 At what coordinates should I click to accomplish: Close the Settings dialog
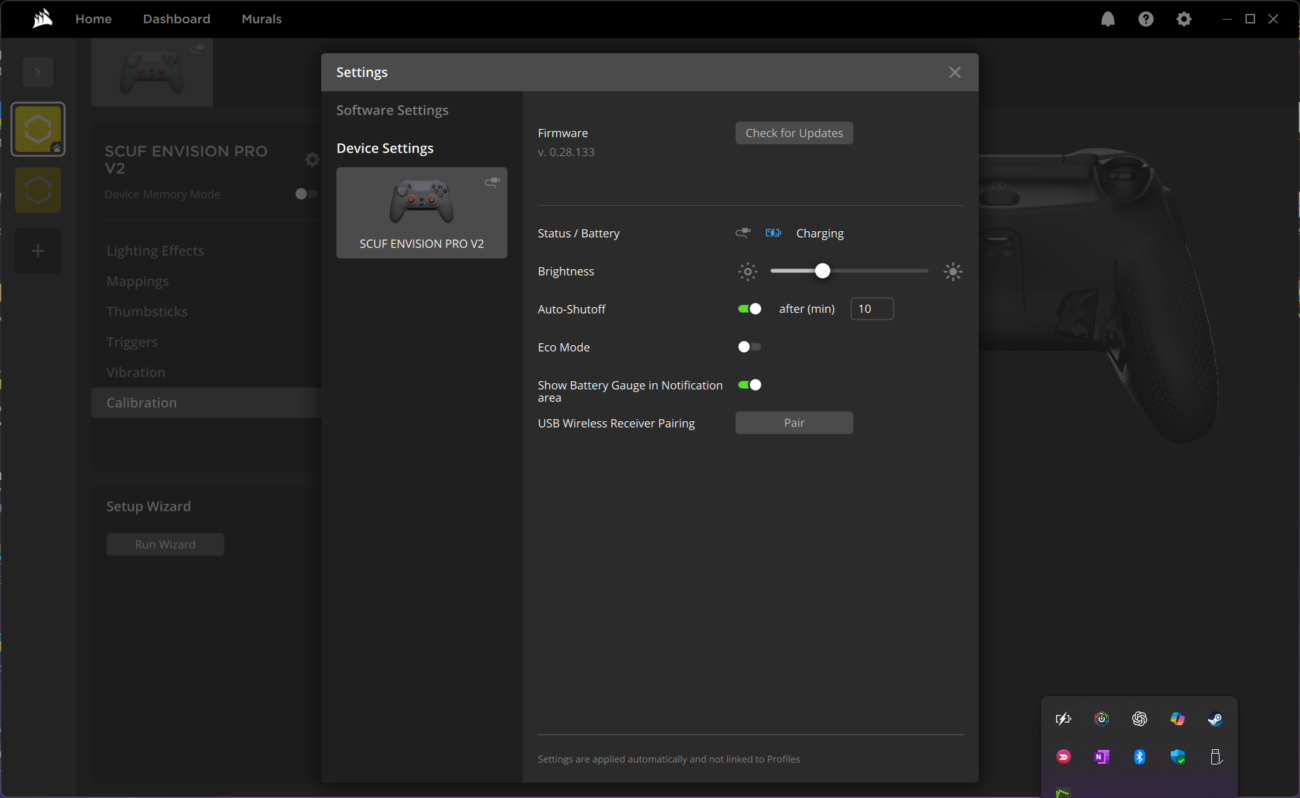955,72
